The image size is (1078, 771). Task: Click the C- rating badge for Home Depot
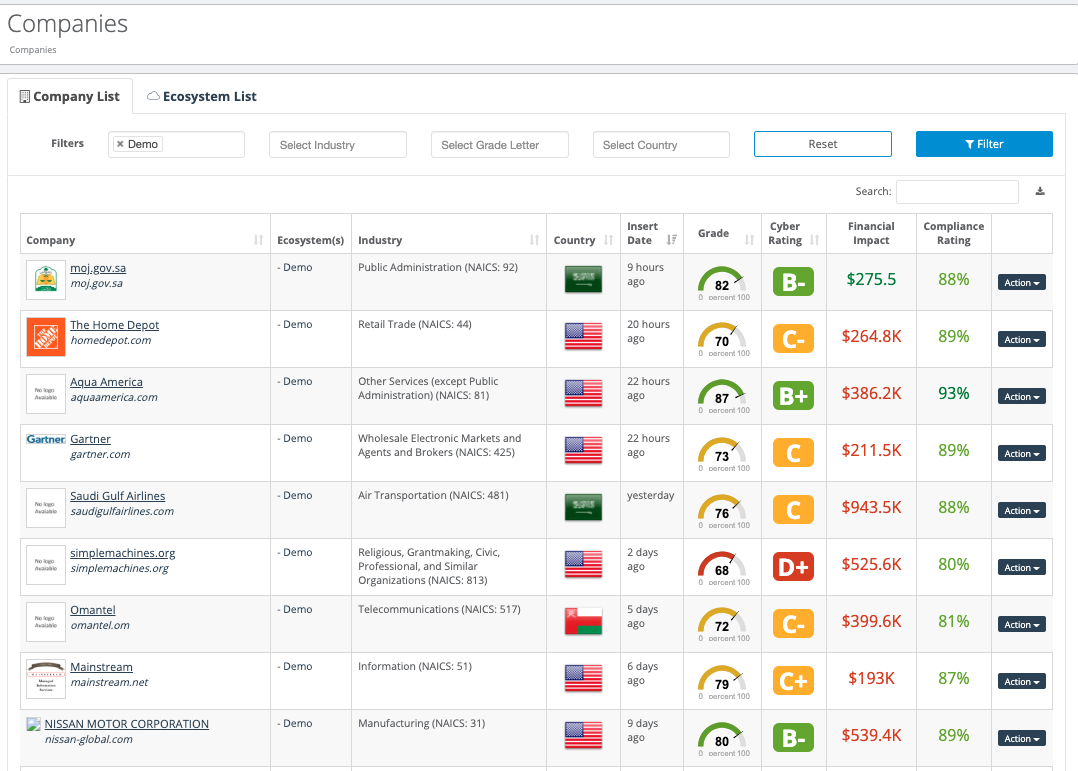[x=793, y=339]
